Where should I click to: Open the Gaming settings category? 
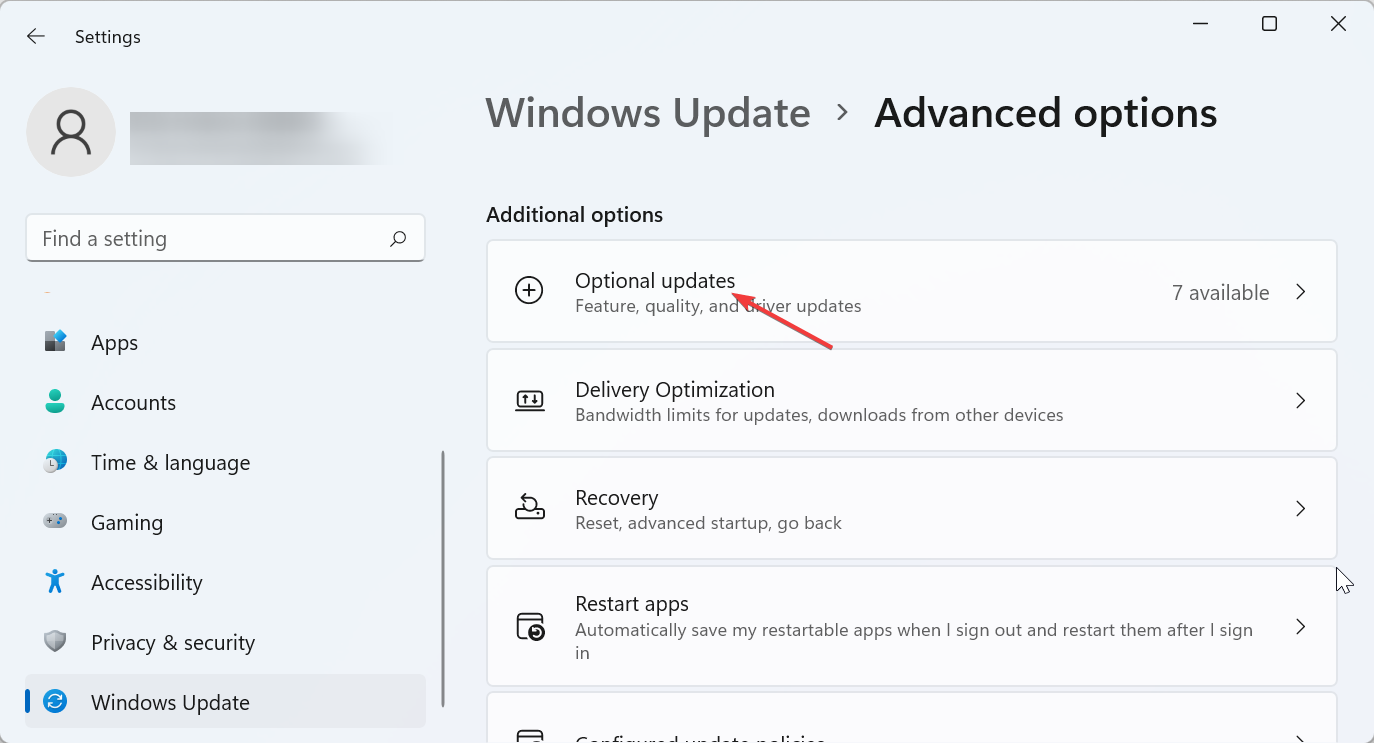225,522
